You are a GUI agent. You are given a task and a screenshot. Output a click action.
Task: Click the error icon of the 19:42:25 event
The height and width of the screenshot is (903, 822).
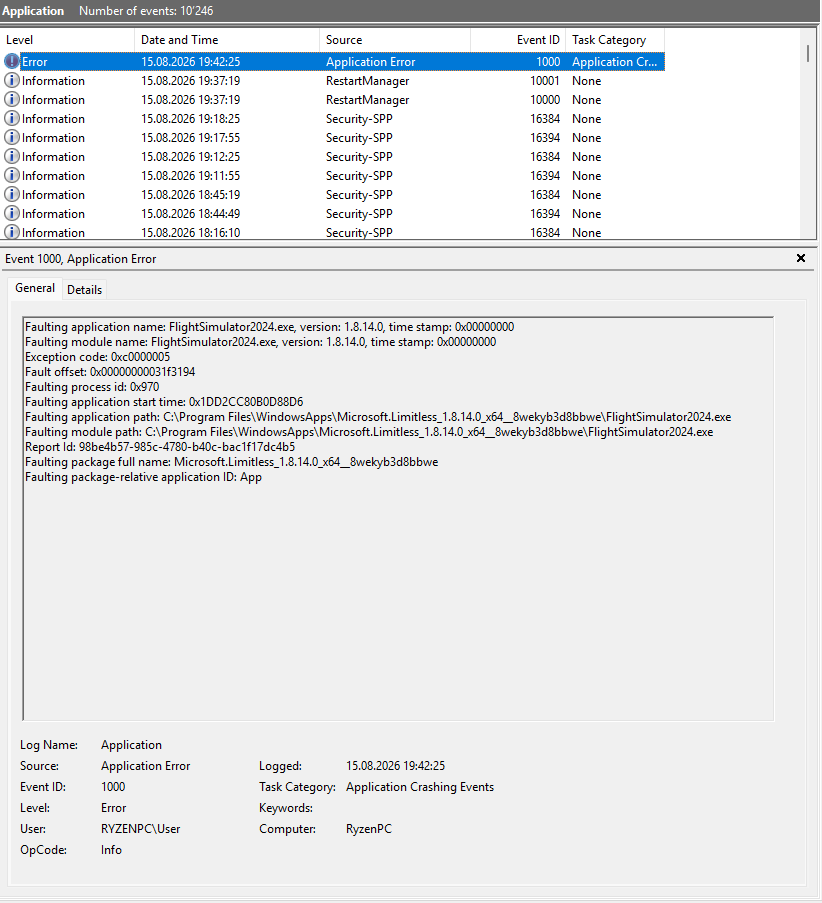pos(12,61)
